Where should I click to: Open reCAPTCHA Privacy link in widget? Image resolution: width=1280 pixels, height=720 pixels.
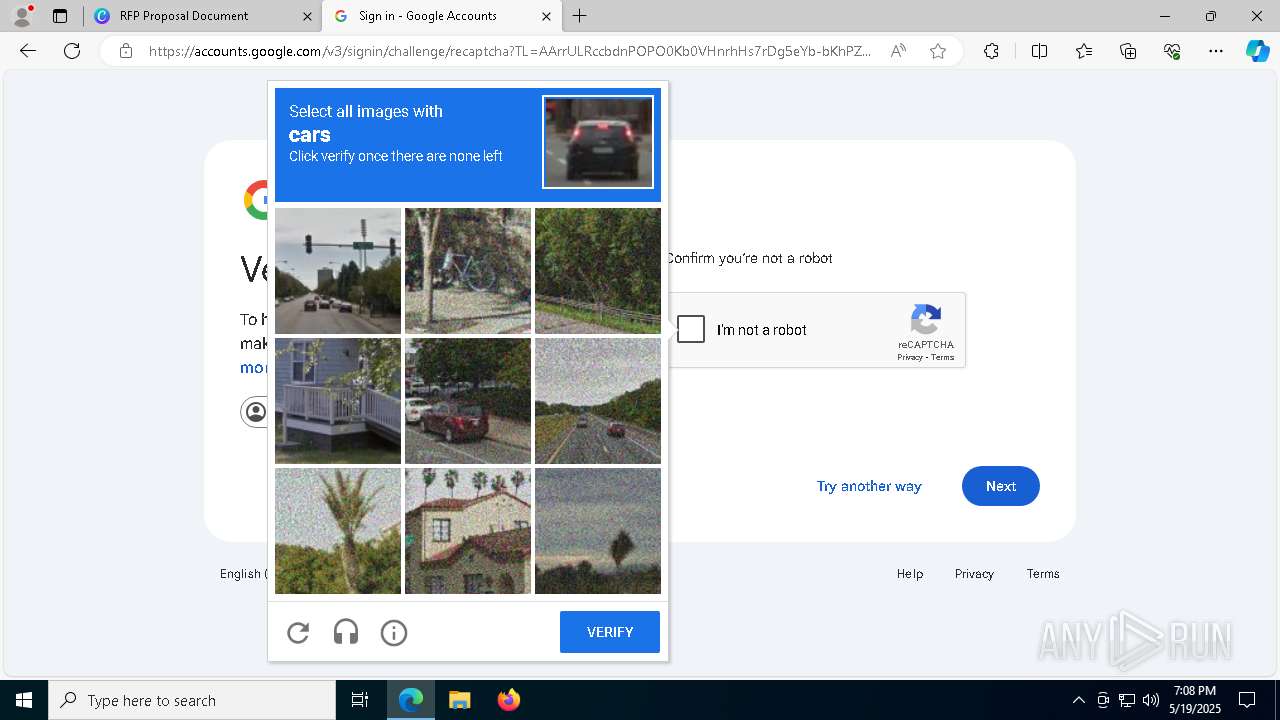[x=910, y=357]
